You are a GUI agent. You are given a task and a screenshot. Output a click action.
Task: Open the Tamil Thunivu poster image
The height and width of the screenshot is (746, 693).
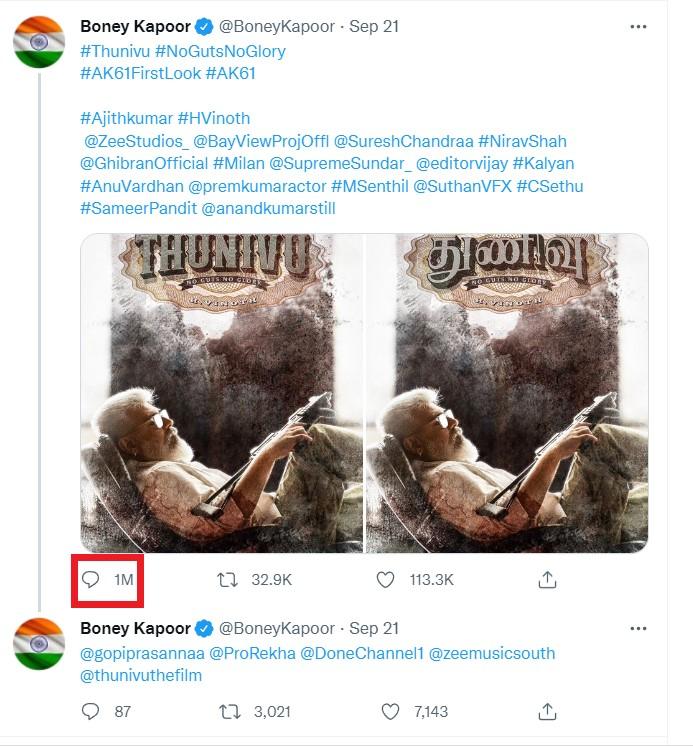(x=507, y=393)
